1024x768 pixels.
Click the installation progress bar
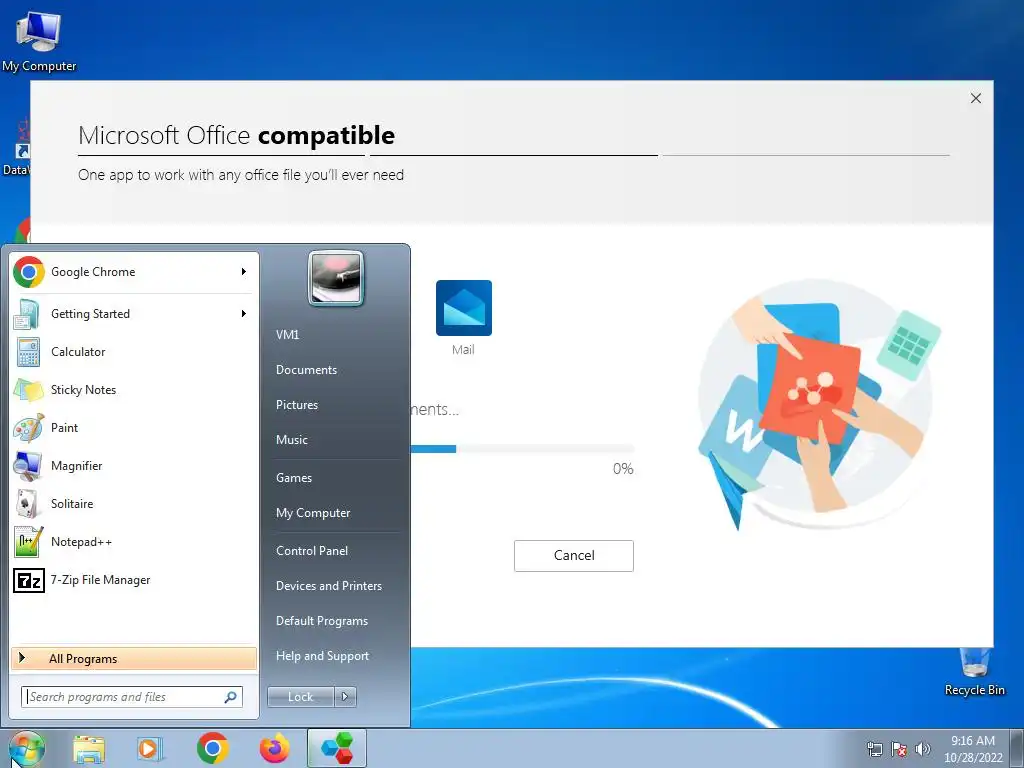522,449
